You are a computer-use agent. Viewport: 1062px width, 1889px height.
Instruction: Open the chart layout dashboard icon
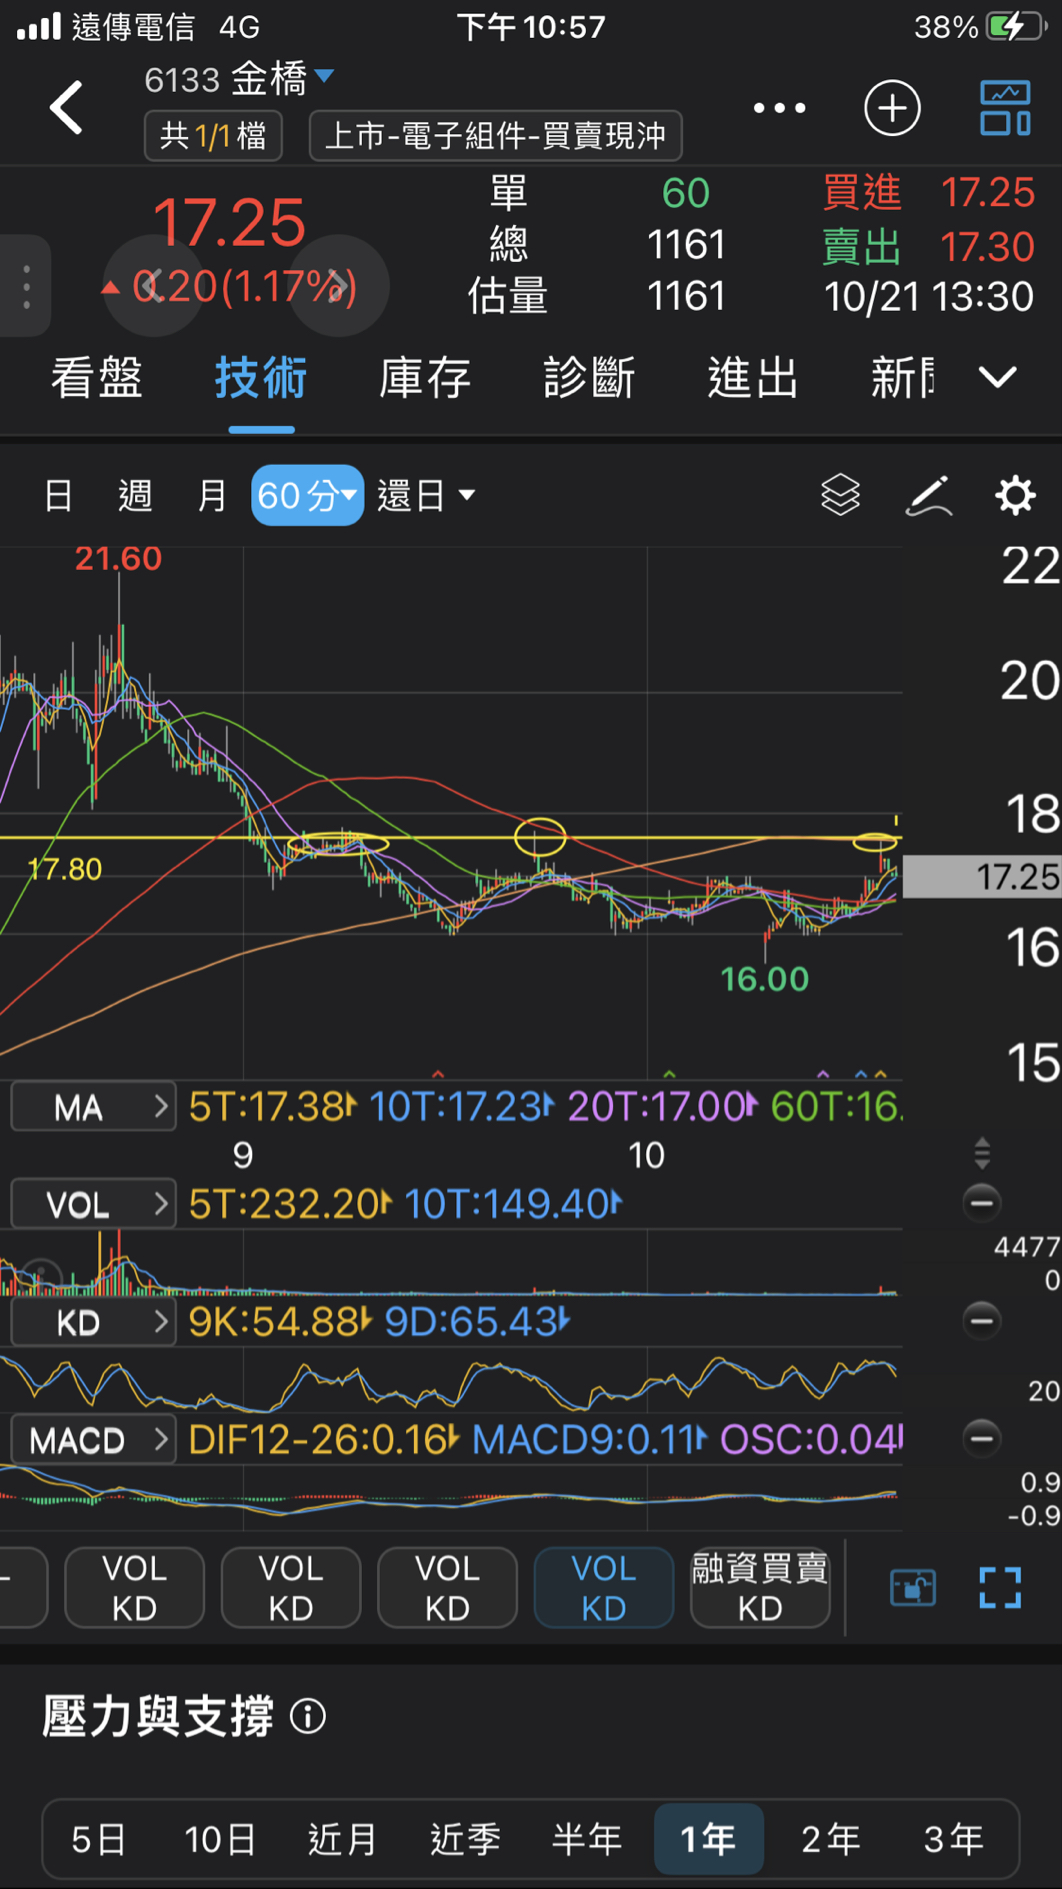1005,108
